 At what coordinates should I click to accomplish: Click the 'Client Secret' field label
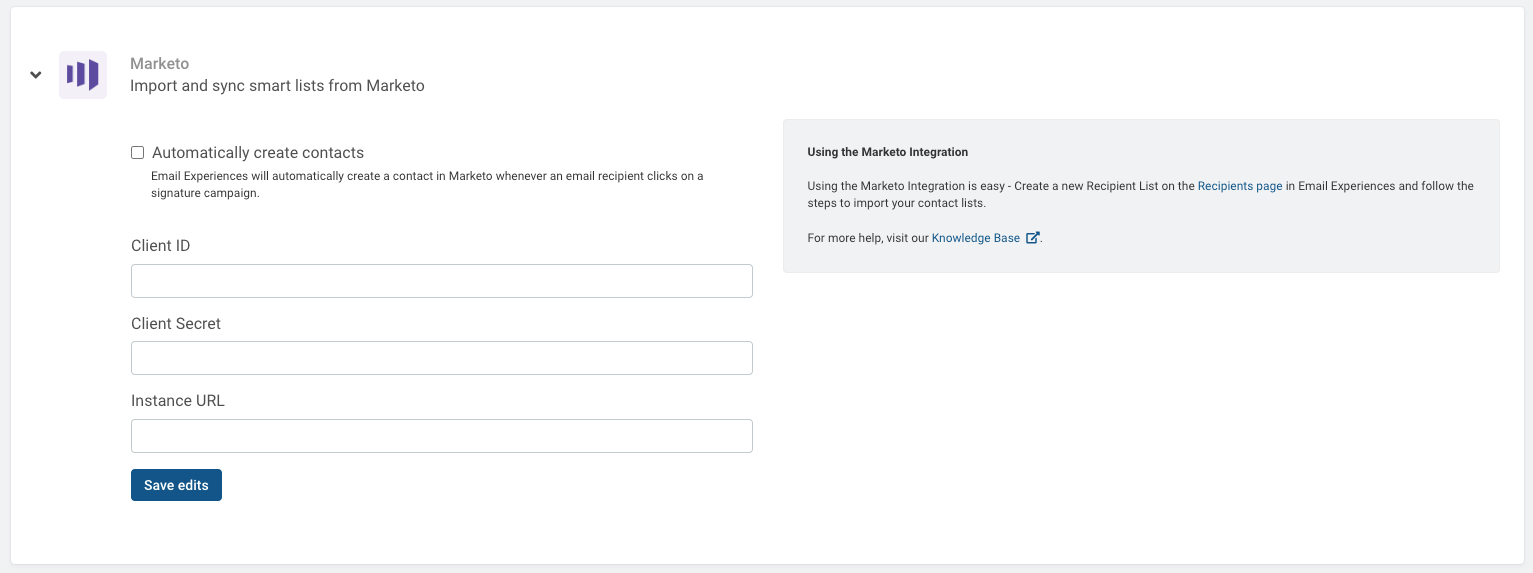pyautogui.click(x=176, y=324)
